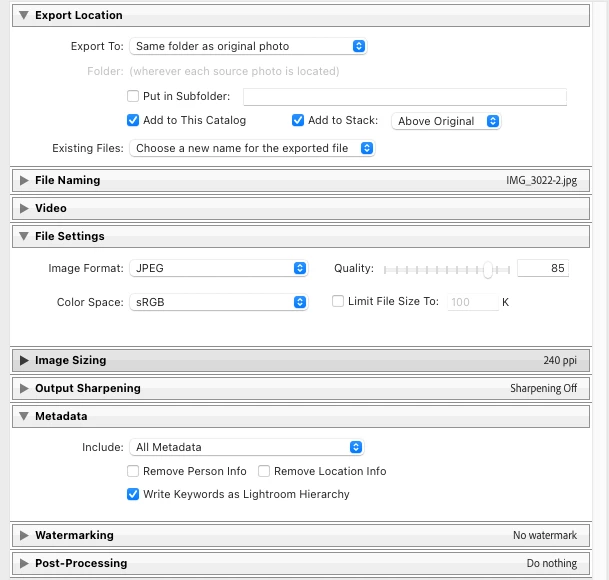Click the 240 ppi summary text
This screenshot has height=580, width=609.
point(560,361)
